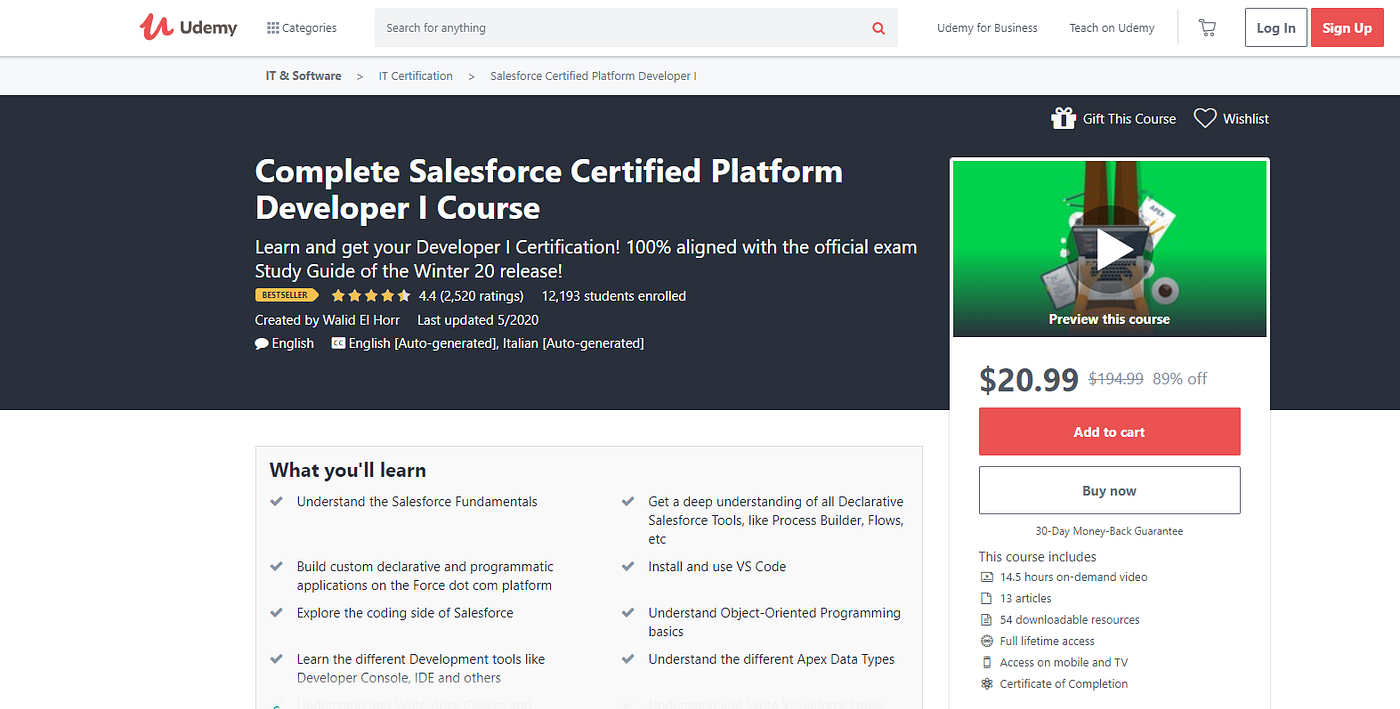Open the Categories grid menu
The width and height of the screenshot is (1400, 709).
[x=302, y=28]
